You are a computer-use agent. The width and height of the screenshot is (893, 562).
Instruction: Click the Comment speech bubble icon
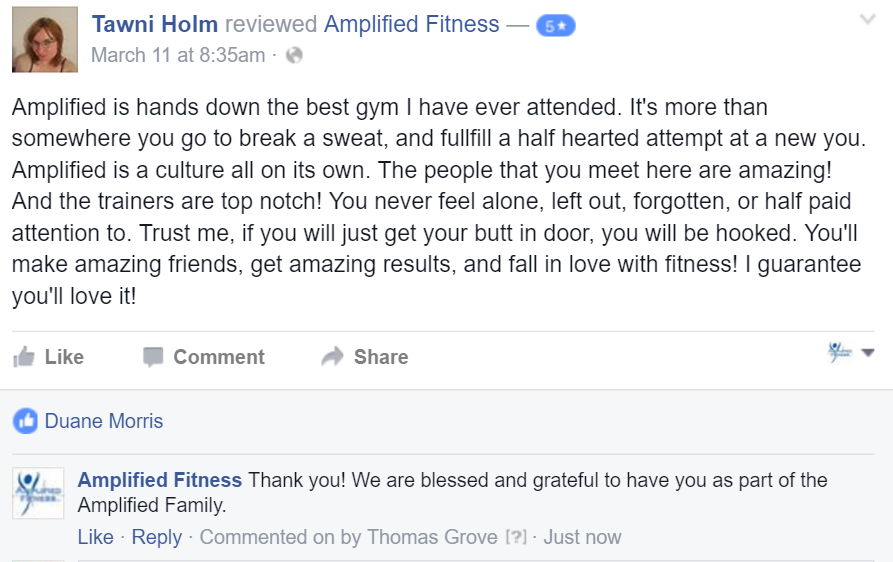153,357
